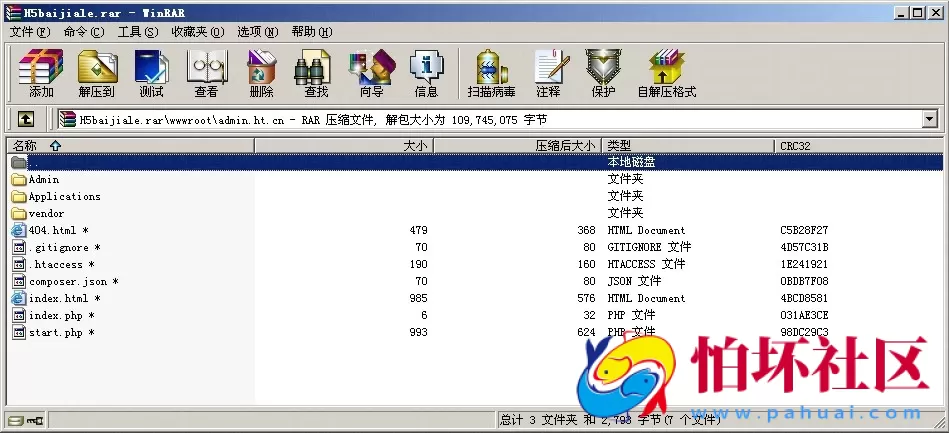Click the JSON 文件 type cell
This screenshot has width=949, height=433.
[x=634, y=281]
